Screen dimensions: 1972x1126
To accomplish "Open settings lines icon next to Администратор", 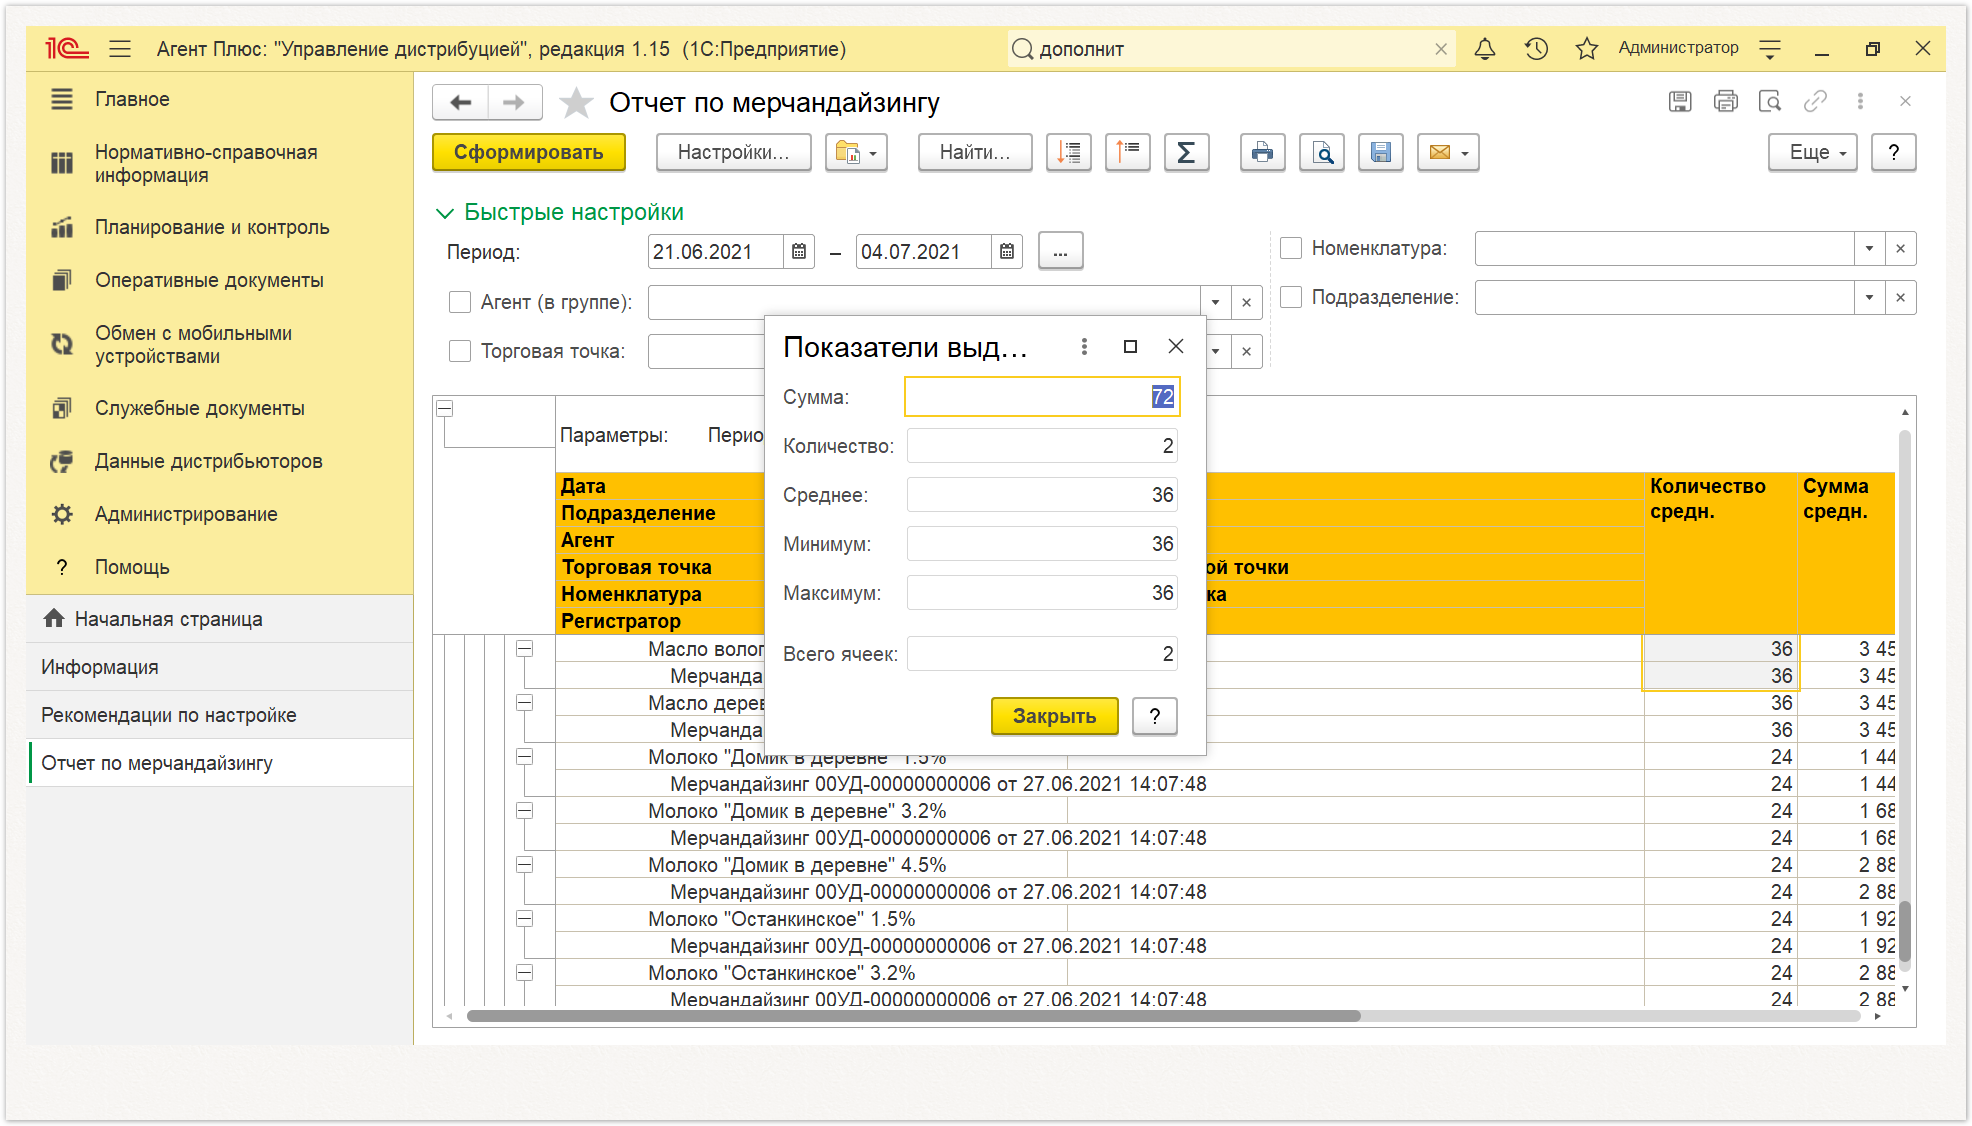I will point(1770,48).
